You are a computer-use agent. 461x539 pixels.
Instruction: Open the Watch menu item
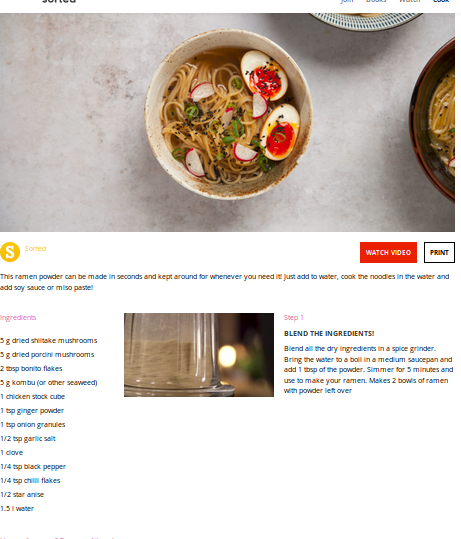[x=410, y=1]
